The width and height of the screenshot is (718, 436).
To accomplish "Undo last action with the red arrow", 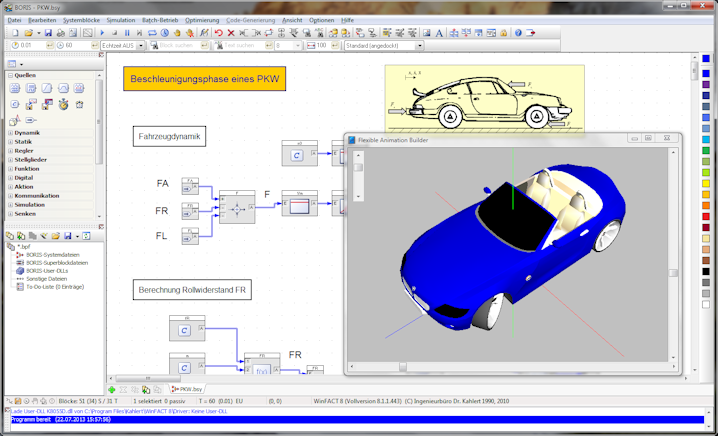I will (x=218, y=33).
